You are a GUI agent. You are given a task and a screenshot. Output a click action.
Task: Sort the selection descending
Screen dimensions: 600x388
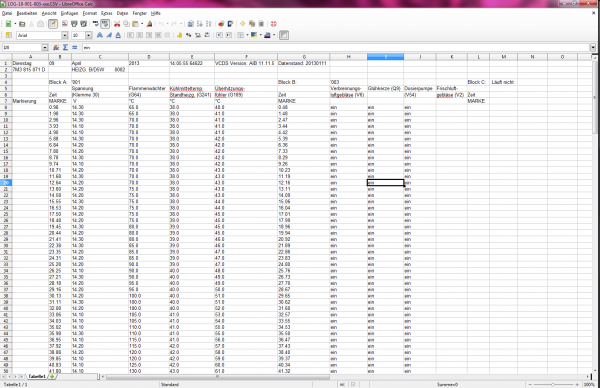click(209, 24)
